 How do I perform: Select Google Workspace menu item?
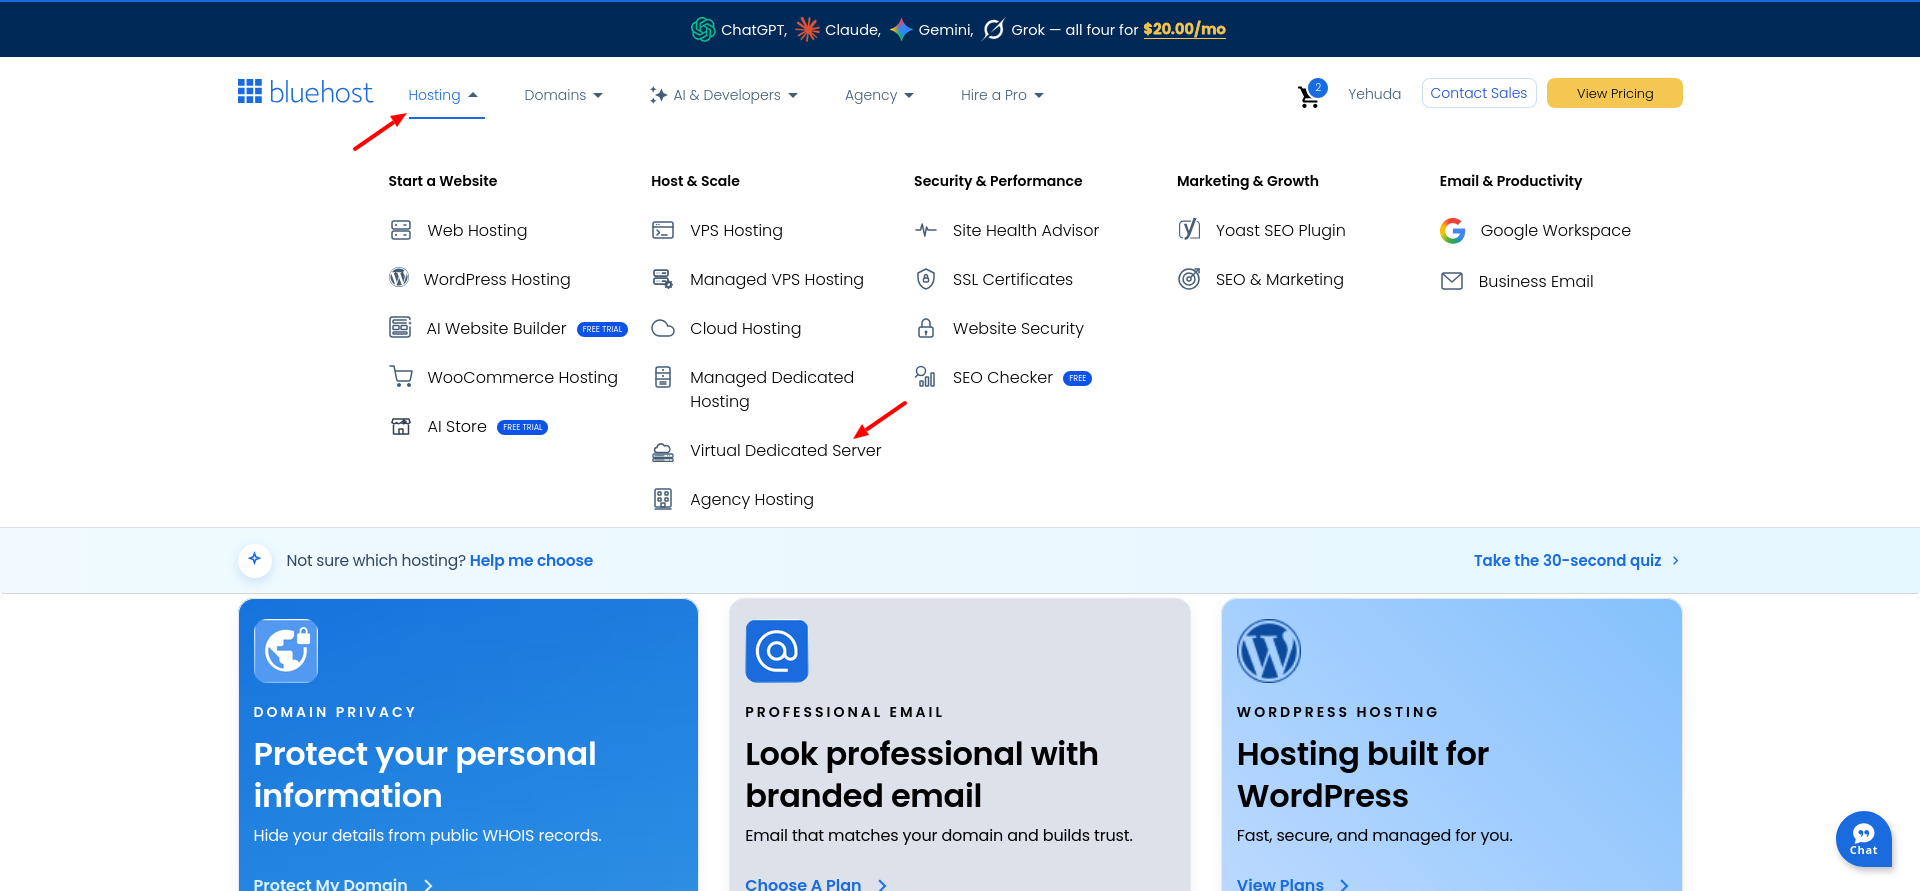pos(1555,230)
